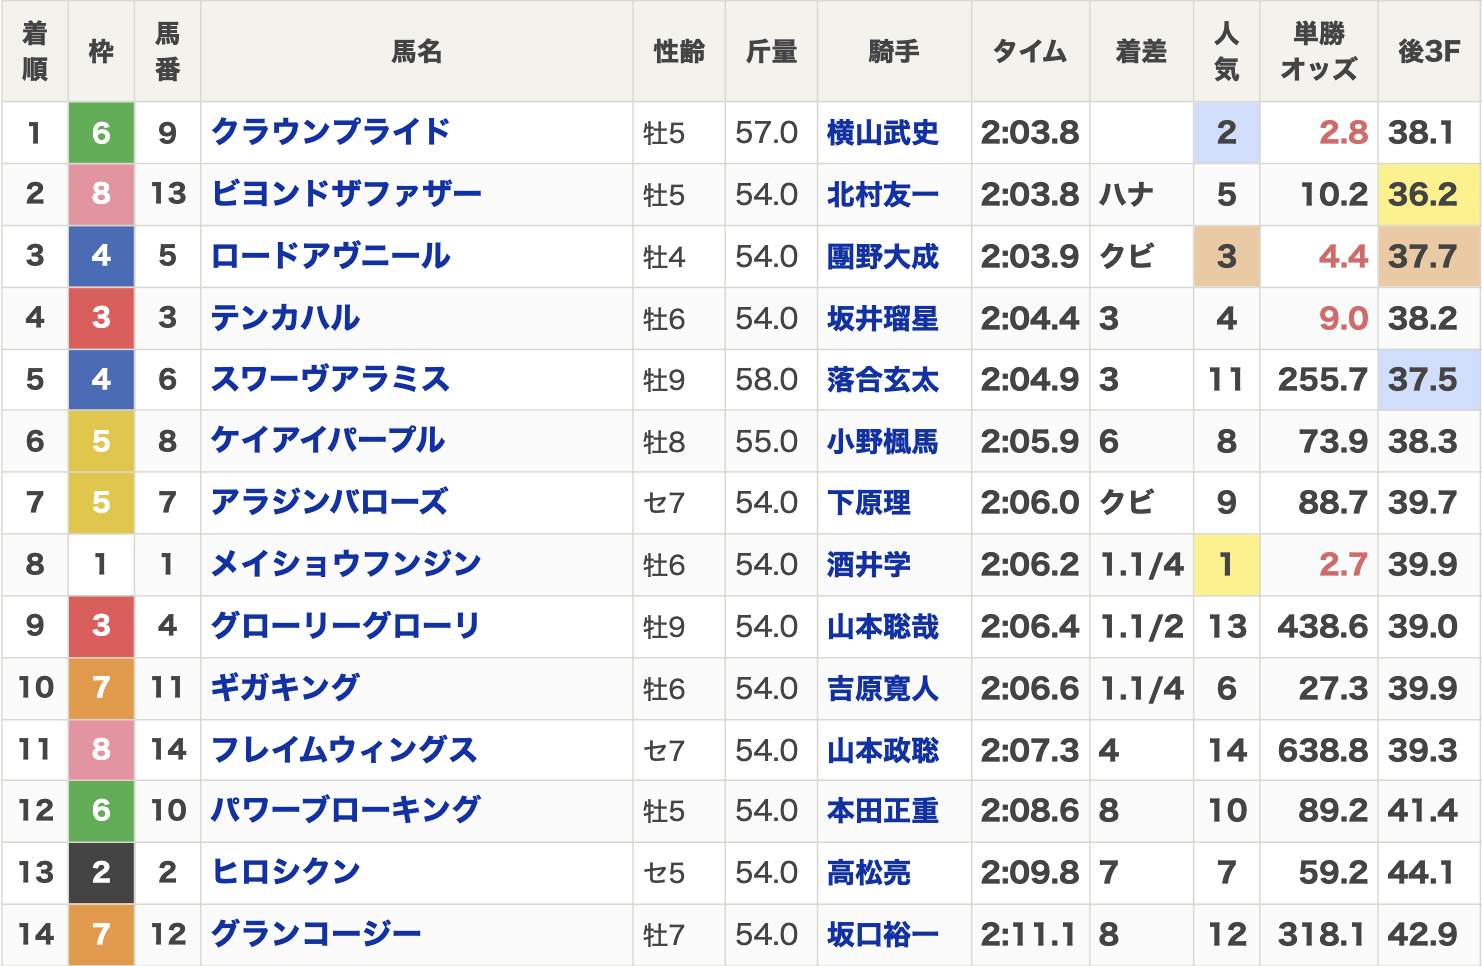
Task: Open horse グランコージー link
Action: (316, 934)
